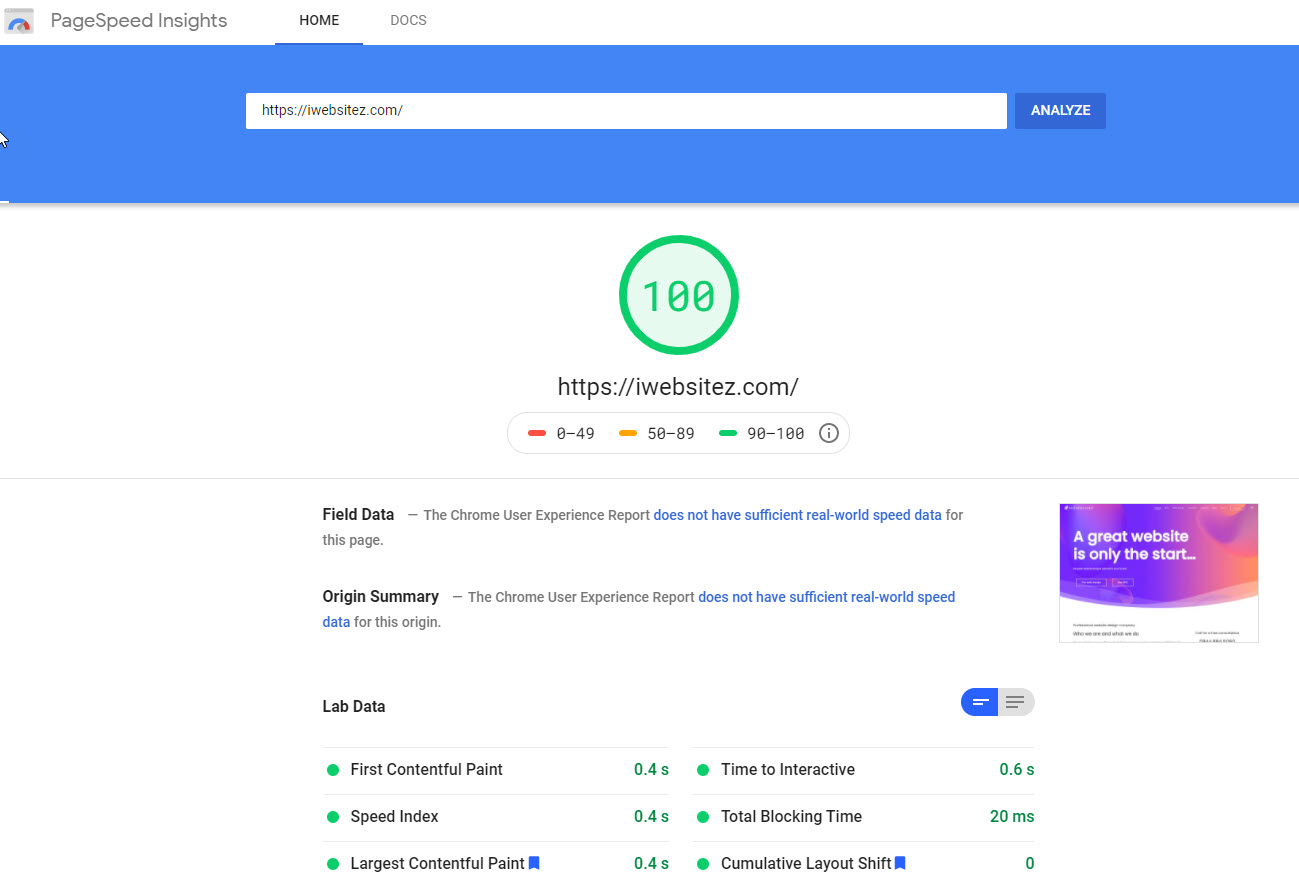Click the Lab Data heading
The image size is (1299, 886).
coord(353,706)
